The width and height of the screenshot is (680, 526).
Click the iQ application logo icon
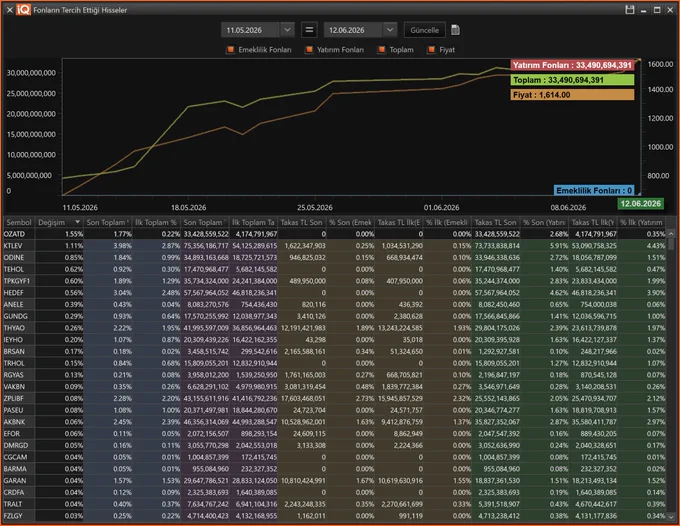23,10
